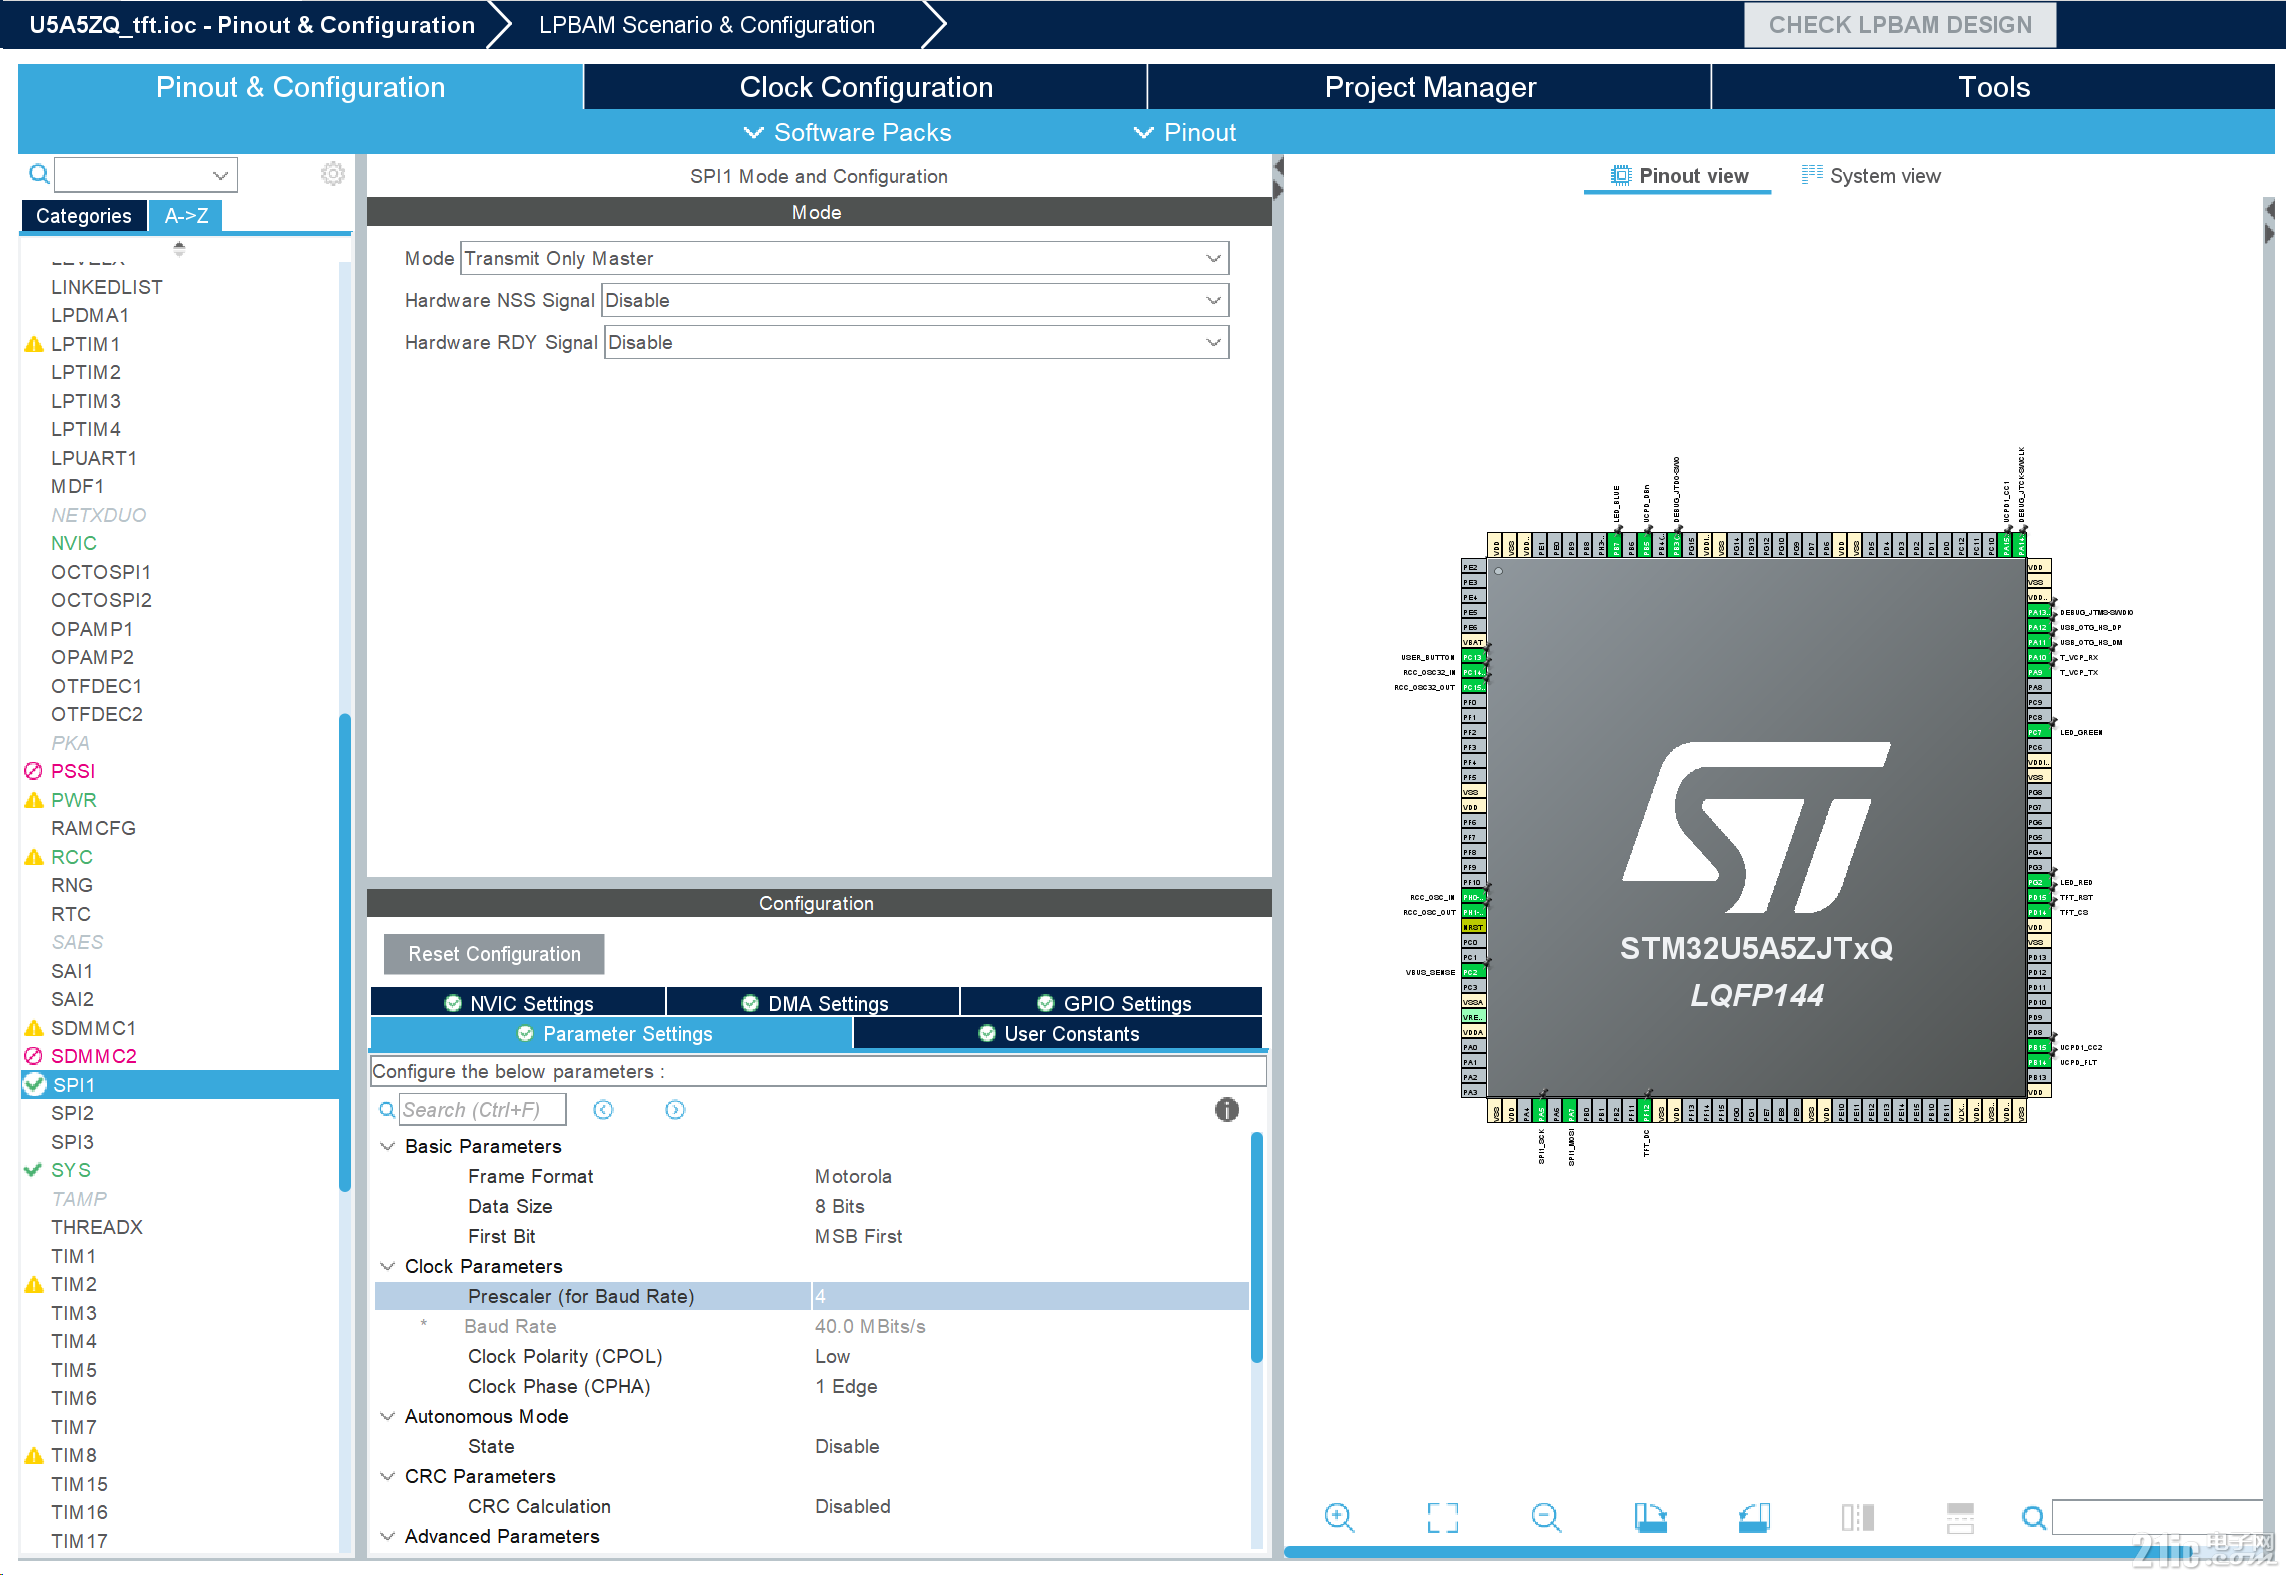Click the Reset Configuration button
Image resolution: width=2286 pixels, height=1575 pixels.
[x=493, y=954]
